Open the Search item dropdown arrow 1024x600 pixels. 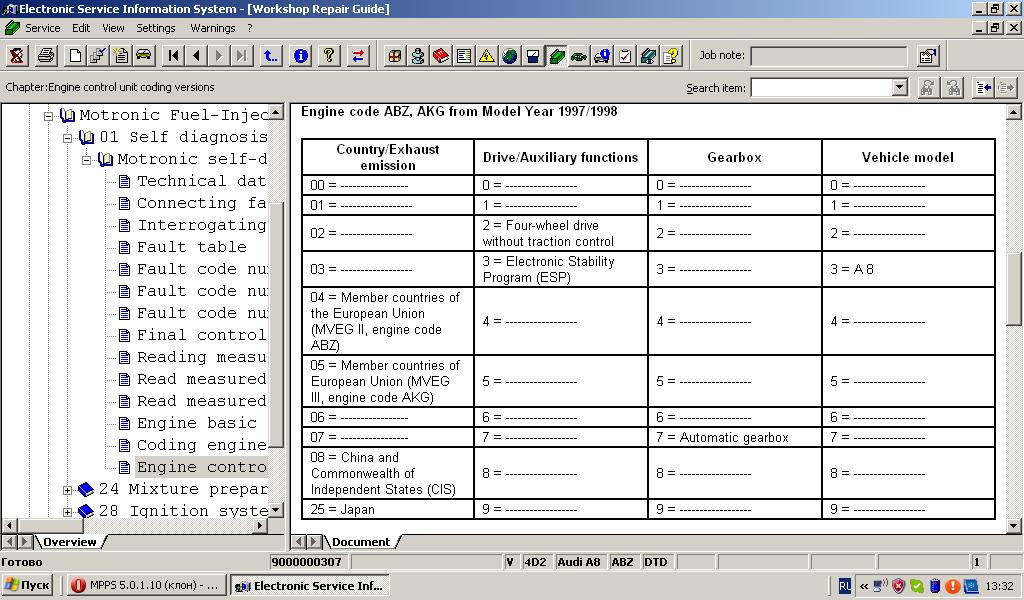pos(899,88)
